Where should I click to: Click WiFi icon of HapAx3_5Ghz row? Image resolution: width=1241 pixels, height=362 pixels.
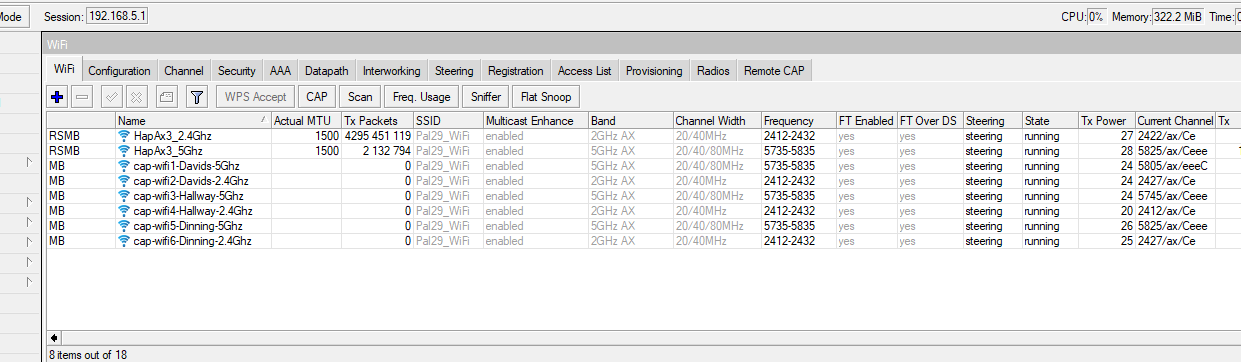(124, 150)
